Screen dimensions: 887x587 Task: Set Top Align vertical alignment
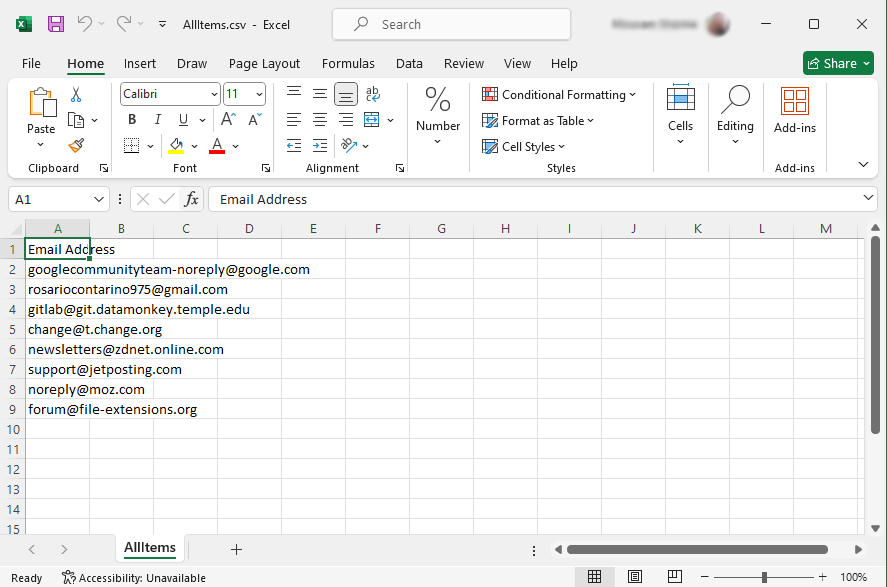[x=294, y=94]
